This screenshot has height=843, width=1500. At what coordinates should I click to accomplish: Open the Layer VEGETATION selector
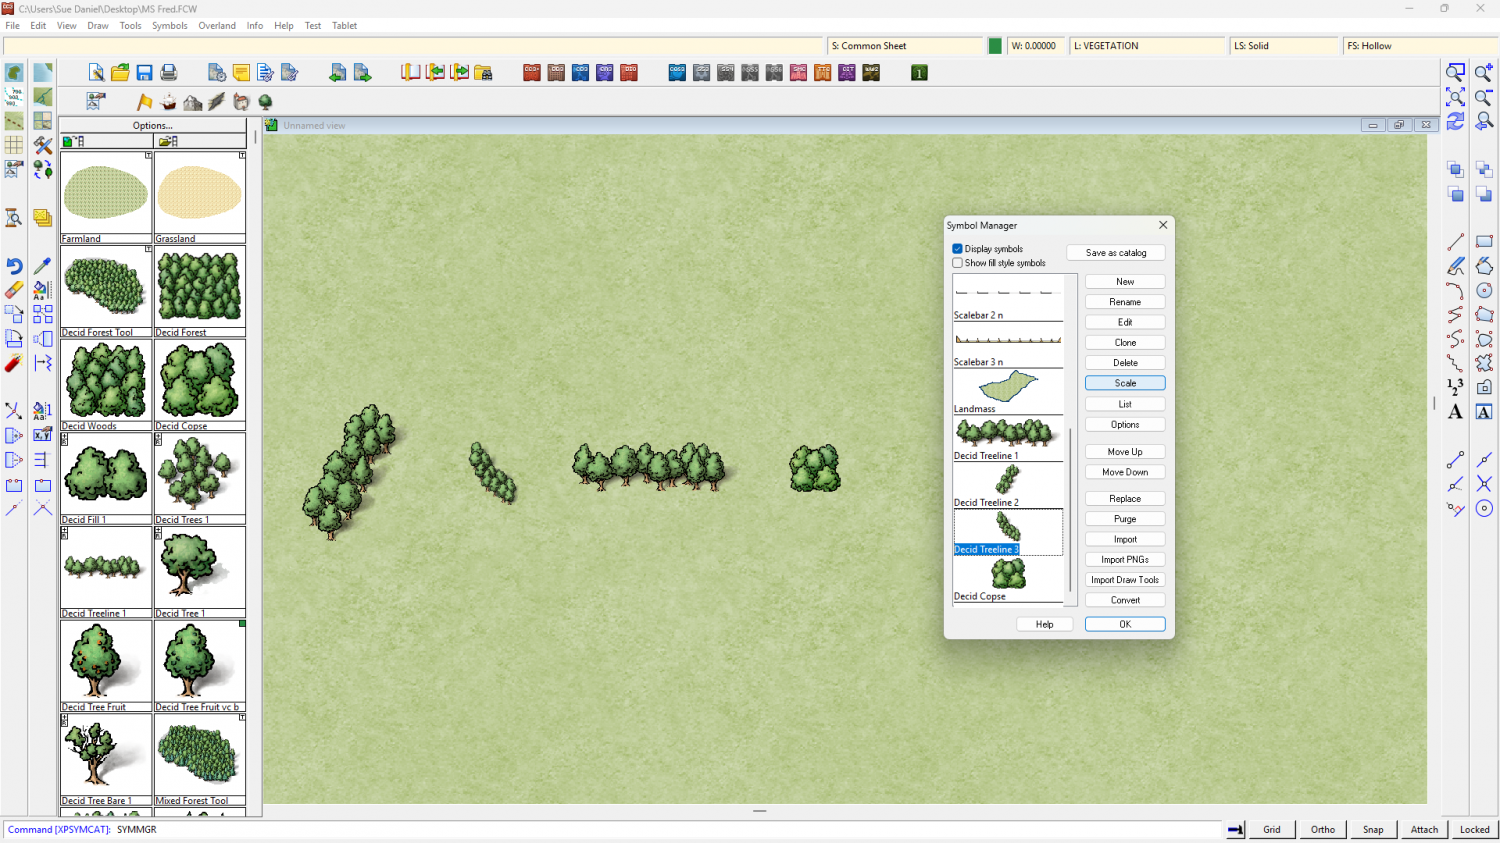1147,46
